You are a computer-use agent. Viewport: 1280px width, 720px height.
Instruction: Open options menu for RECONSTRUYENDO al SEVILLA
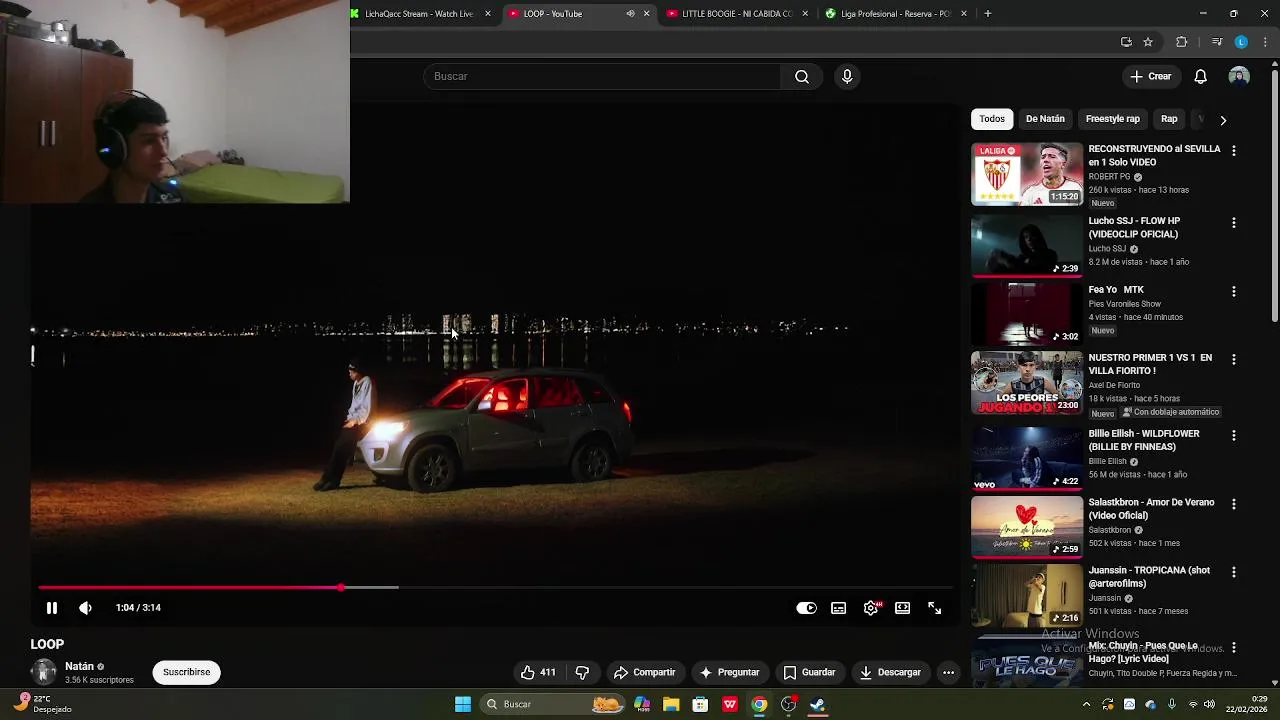tap(1233, 151)
